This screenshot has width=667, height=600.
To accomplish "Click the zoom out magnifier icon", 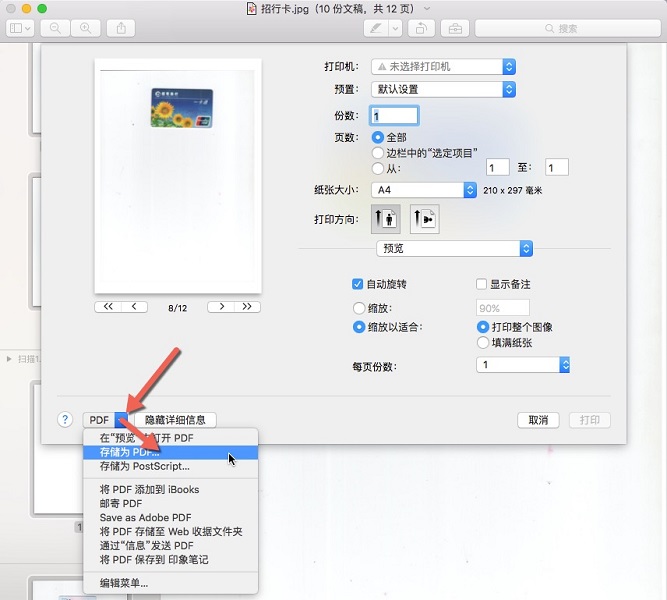I will [55, 29].
